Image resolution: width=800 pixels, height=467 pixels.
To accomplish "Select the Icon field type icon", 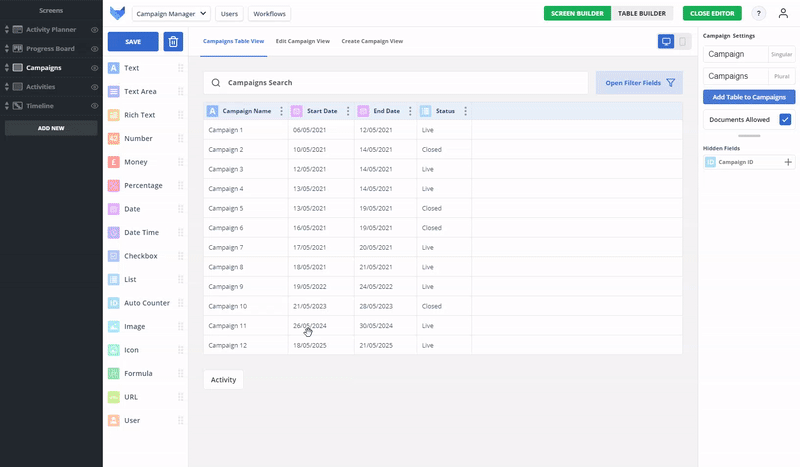I will click(114, 350).
